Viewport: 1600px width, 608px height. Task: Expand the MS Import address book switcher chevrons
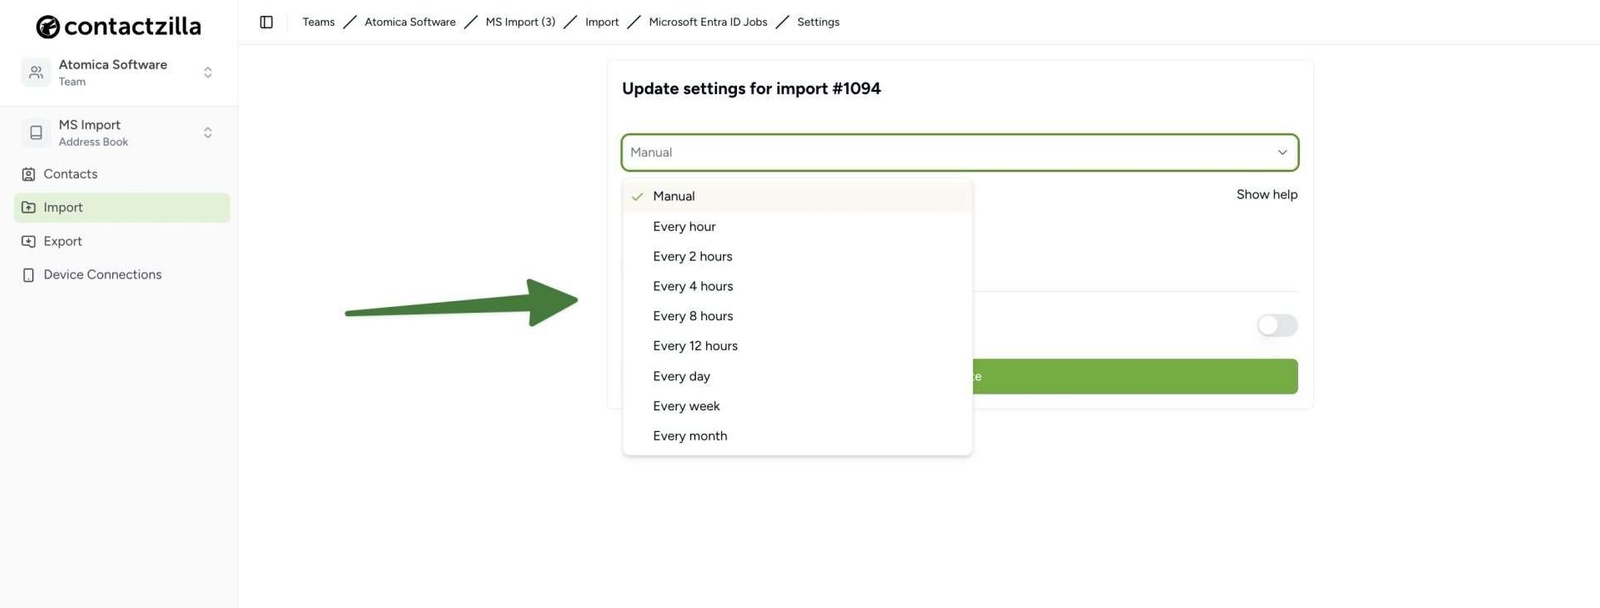[208, 132]
